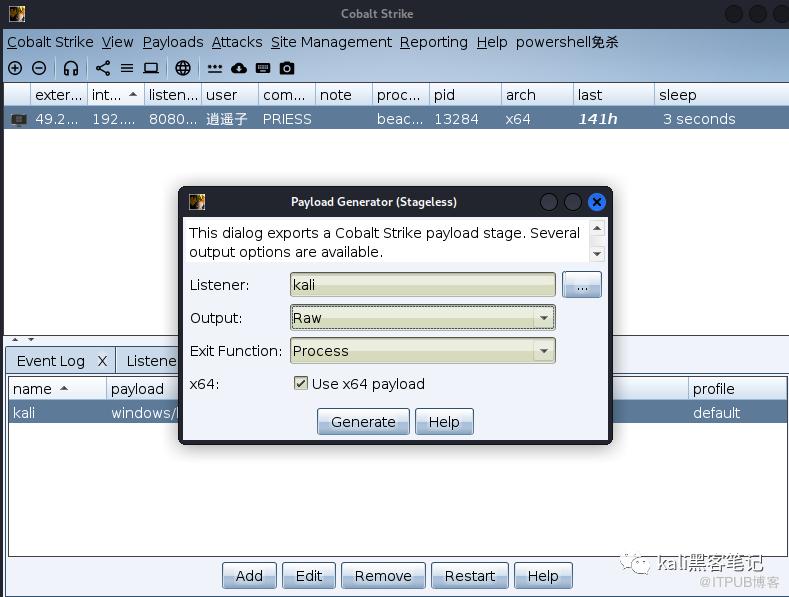Open the Reporting menu
The image size is (789, 597).
pyautogui.click(x=433, y=42)
